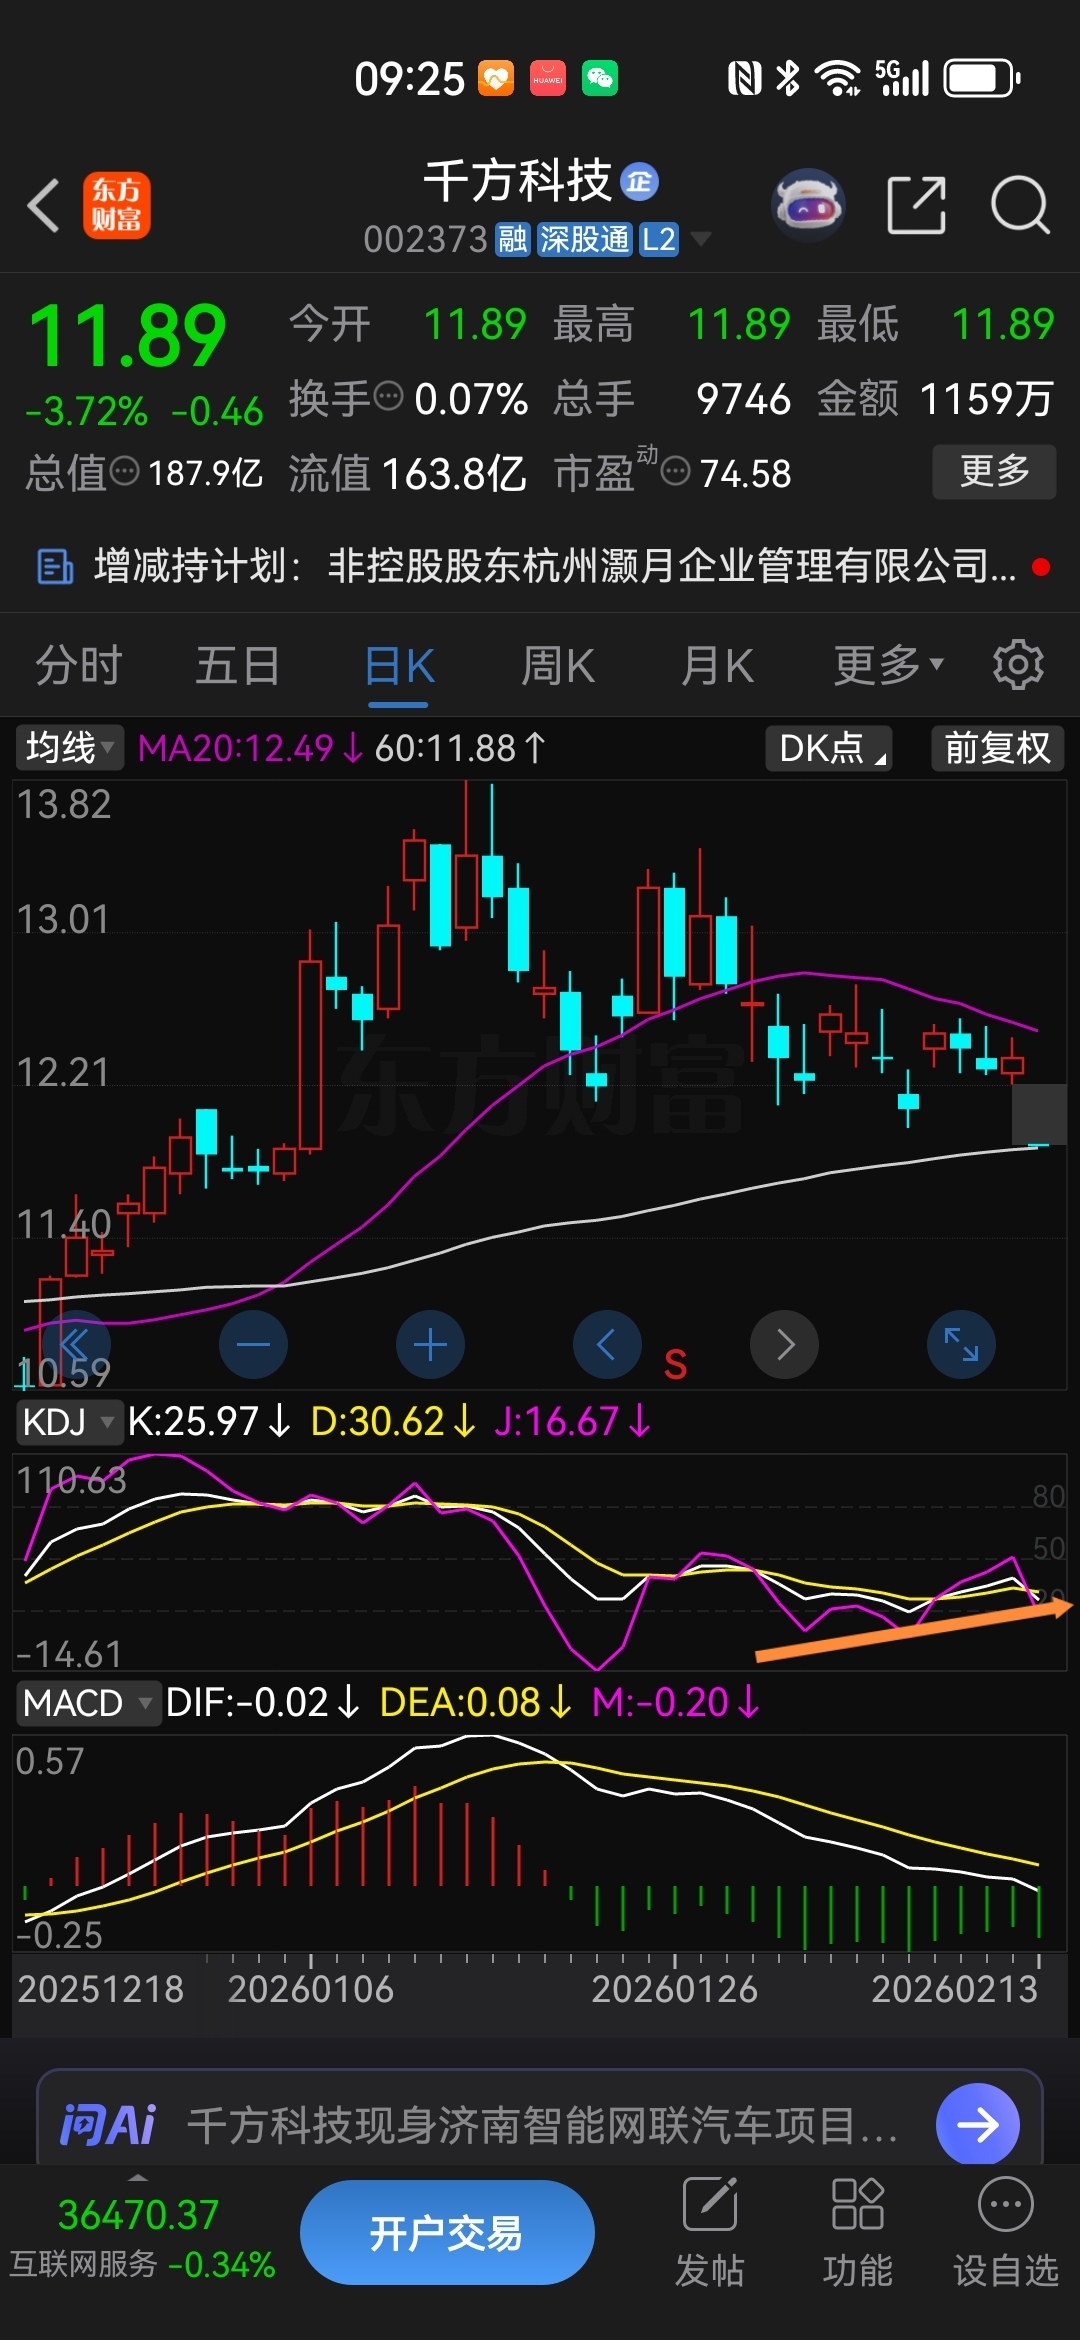
Task: Tap 36470.37 index value
Action: pyautogui.click(x=139, y=2215)
